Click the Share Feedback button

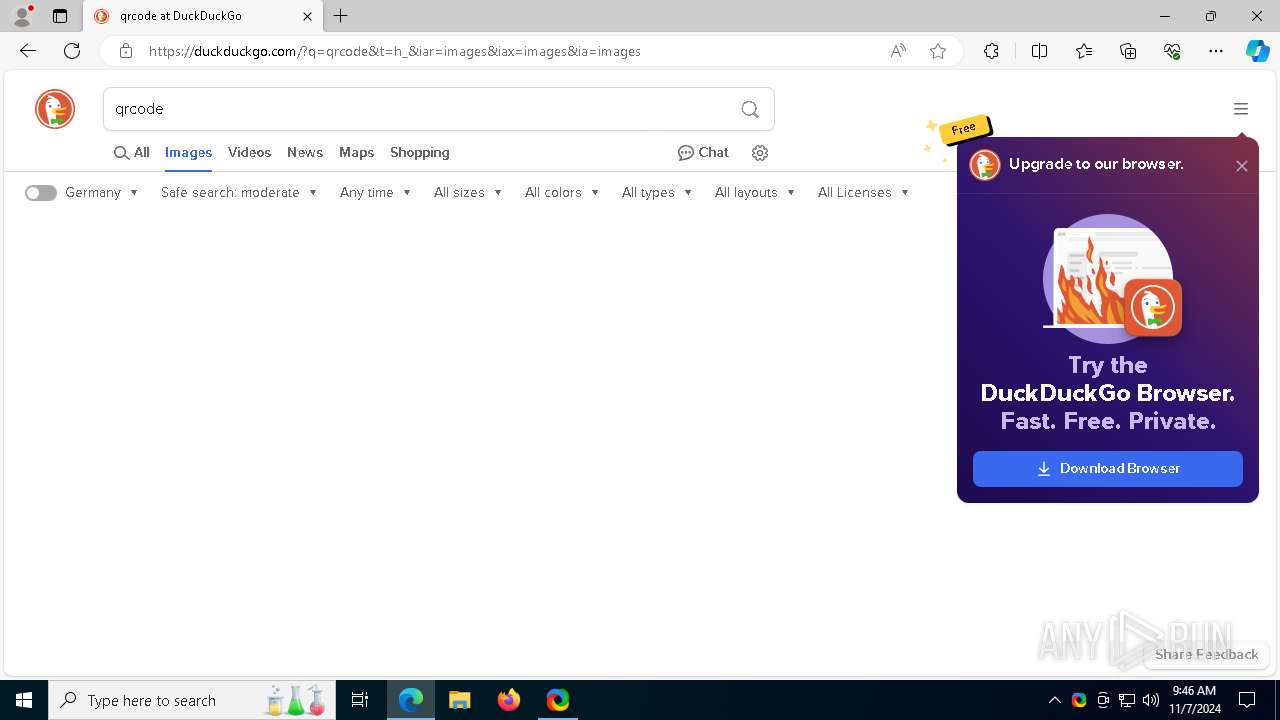pyautogui.click(x=1207, y=654)
